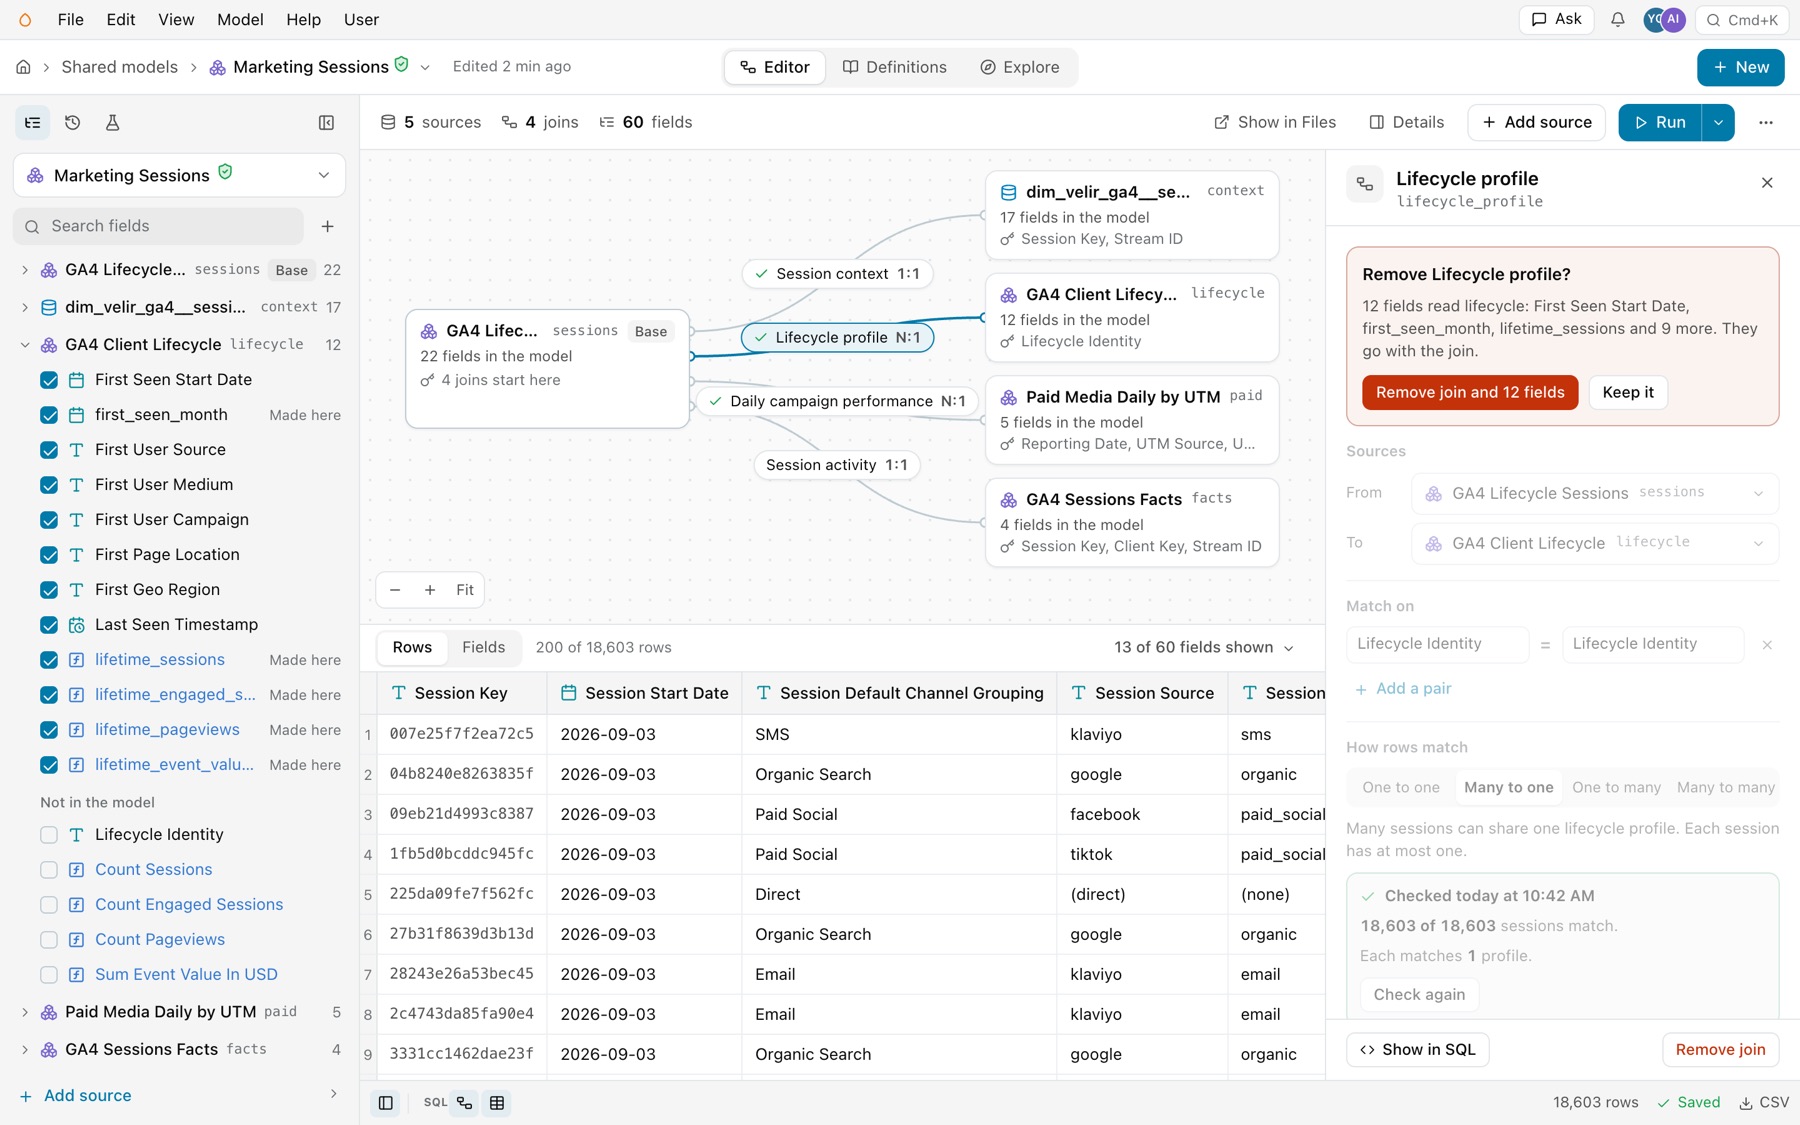
Task: Select the Lifecycle profile N:1 join
Action: 837,338
